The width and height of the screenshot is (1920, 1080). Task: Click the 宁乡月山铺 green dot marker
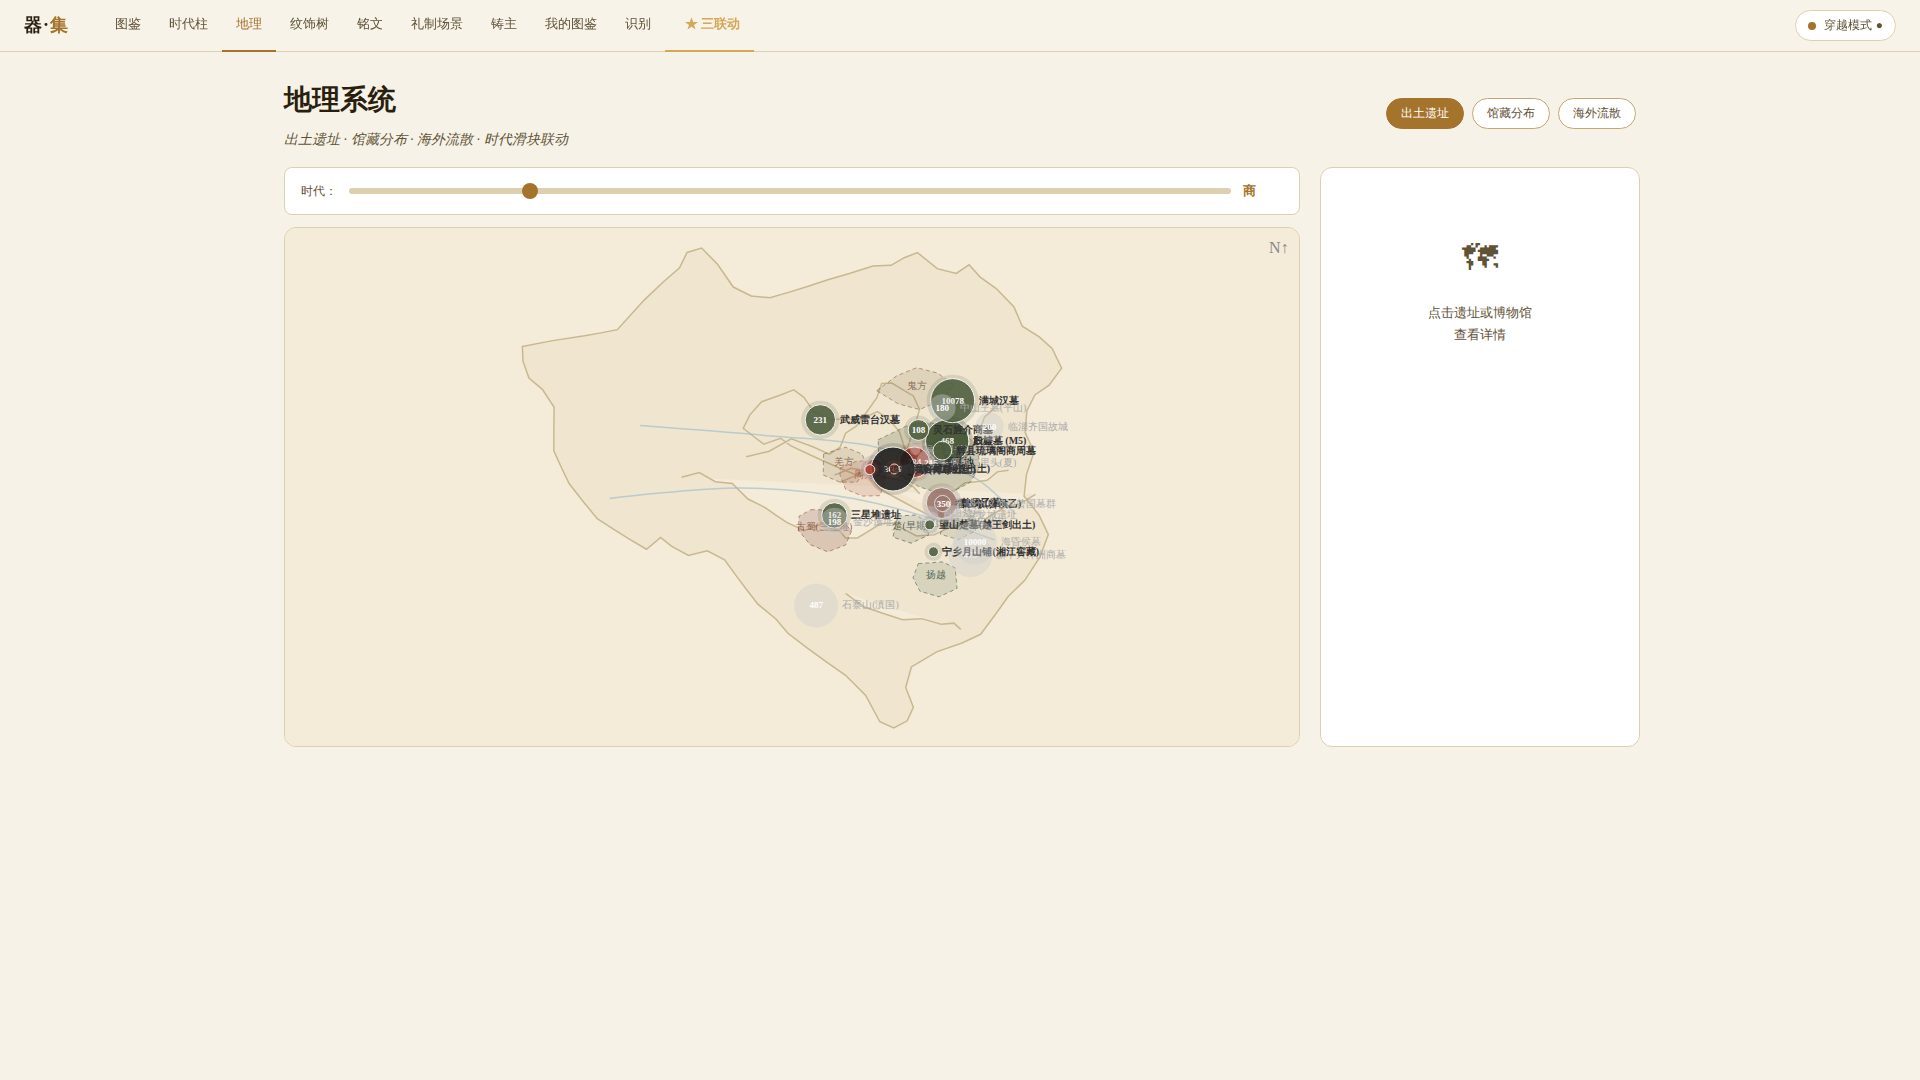pos(933,552)
